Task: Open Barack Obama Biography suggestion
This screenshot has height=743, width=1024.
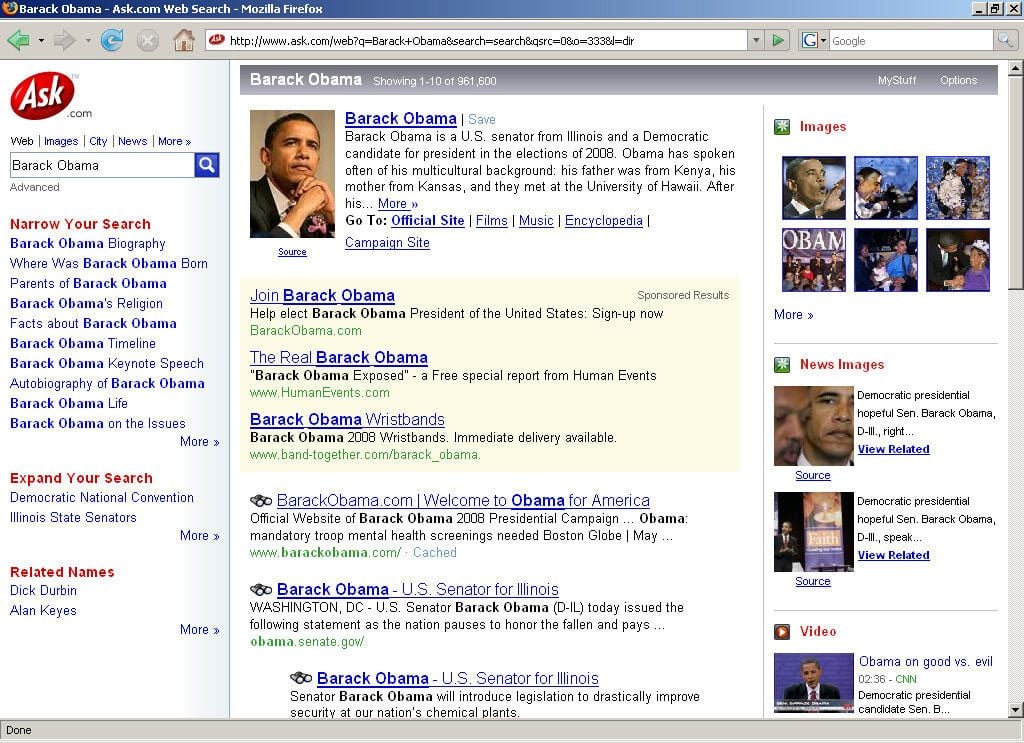Action: click(x=88, y=244)
